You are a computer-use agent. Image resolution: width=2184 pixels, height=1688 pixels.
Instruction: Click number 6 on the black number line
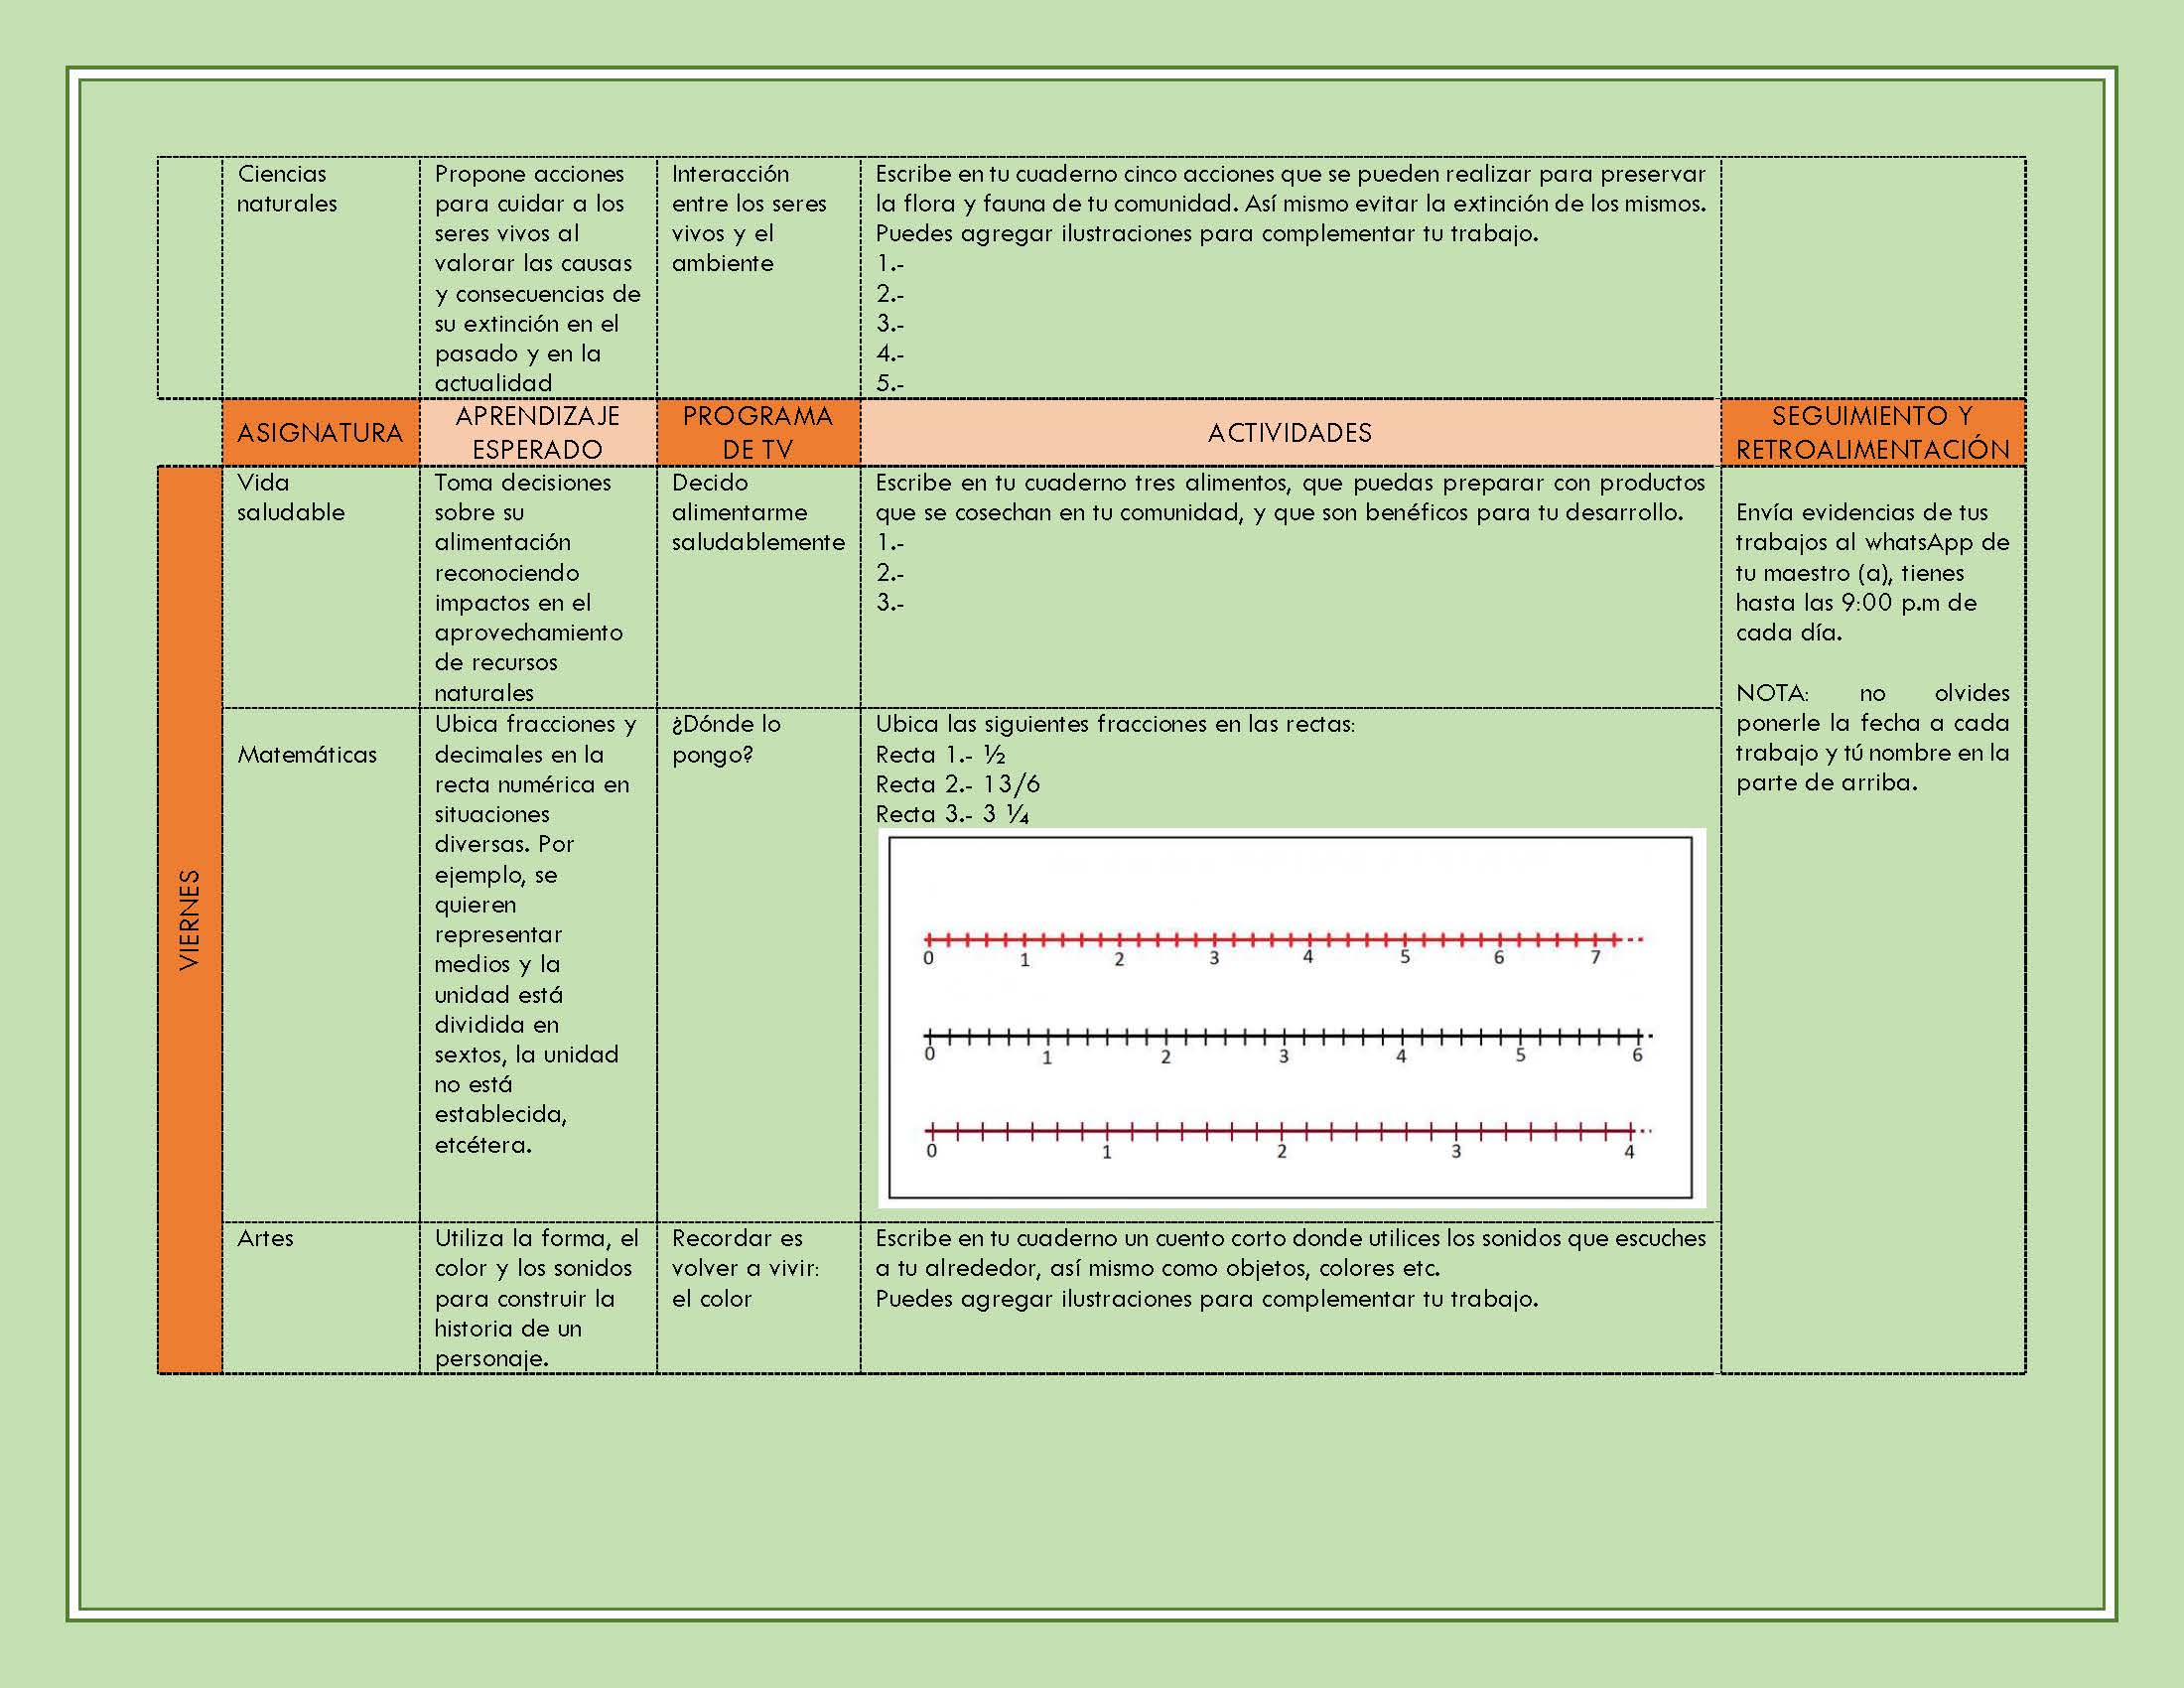click(x=1637, y=1056)
